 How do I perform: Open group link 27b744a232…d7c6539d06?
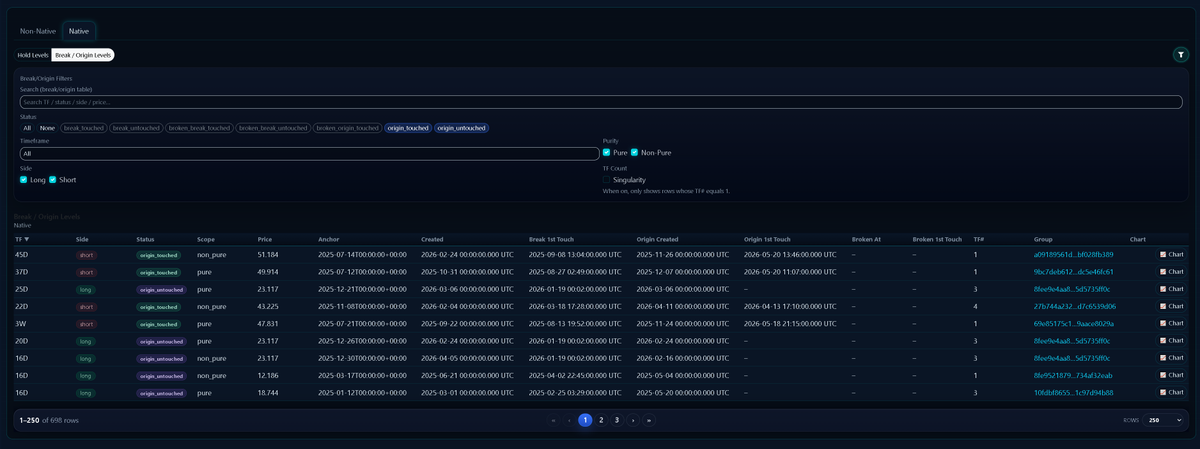click(1075, 306)
